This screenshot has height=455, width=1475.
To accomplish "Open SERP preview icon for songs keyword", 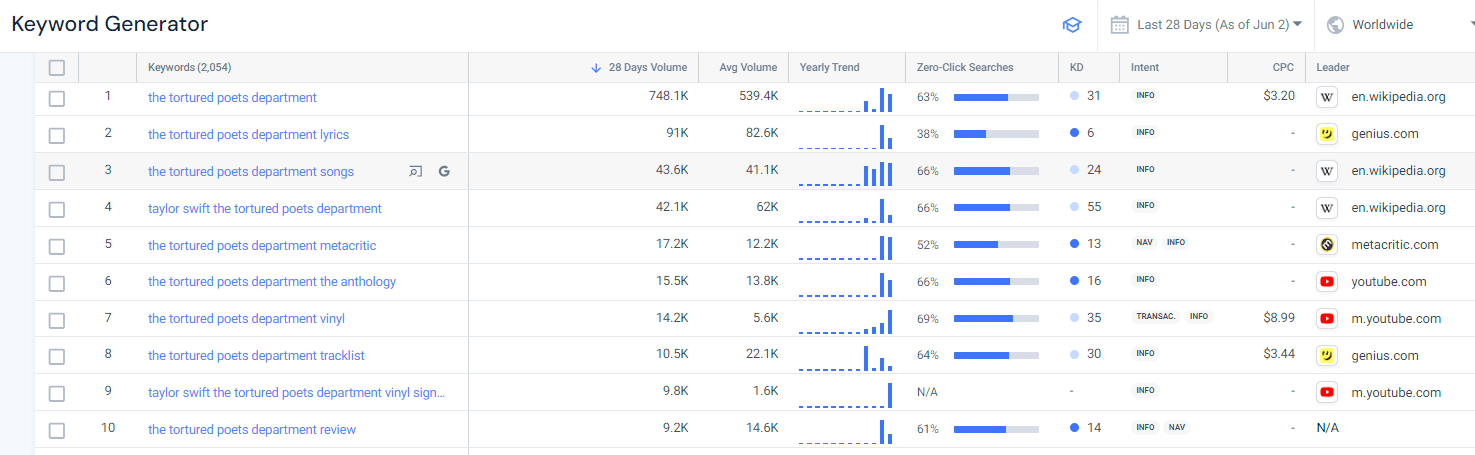I will pyautogui.click(x=415, y=171).
